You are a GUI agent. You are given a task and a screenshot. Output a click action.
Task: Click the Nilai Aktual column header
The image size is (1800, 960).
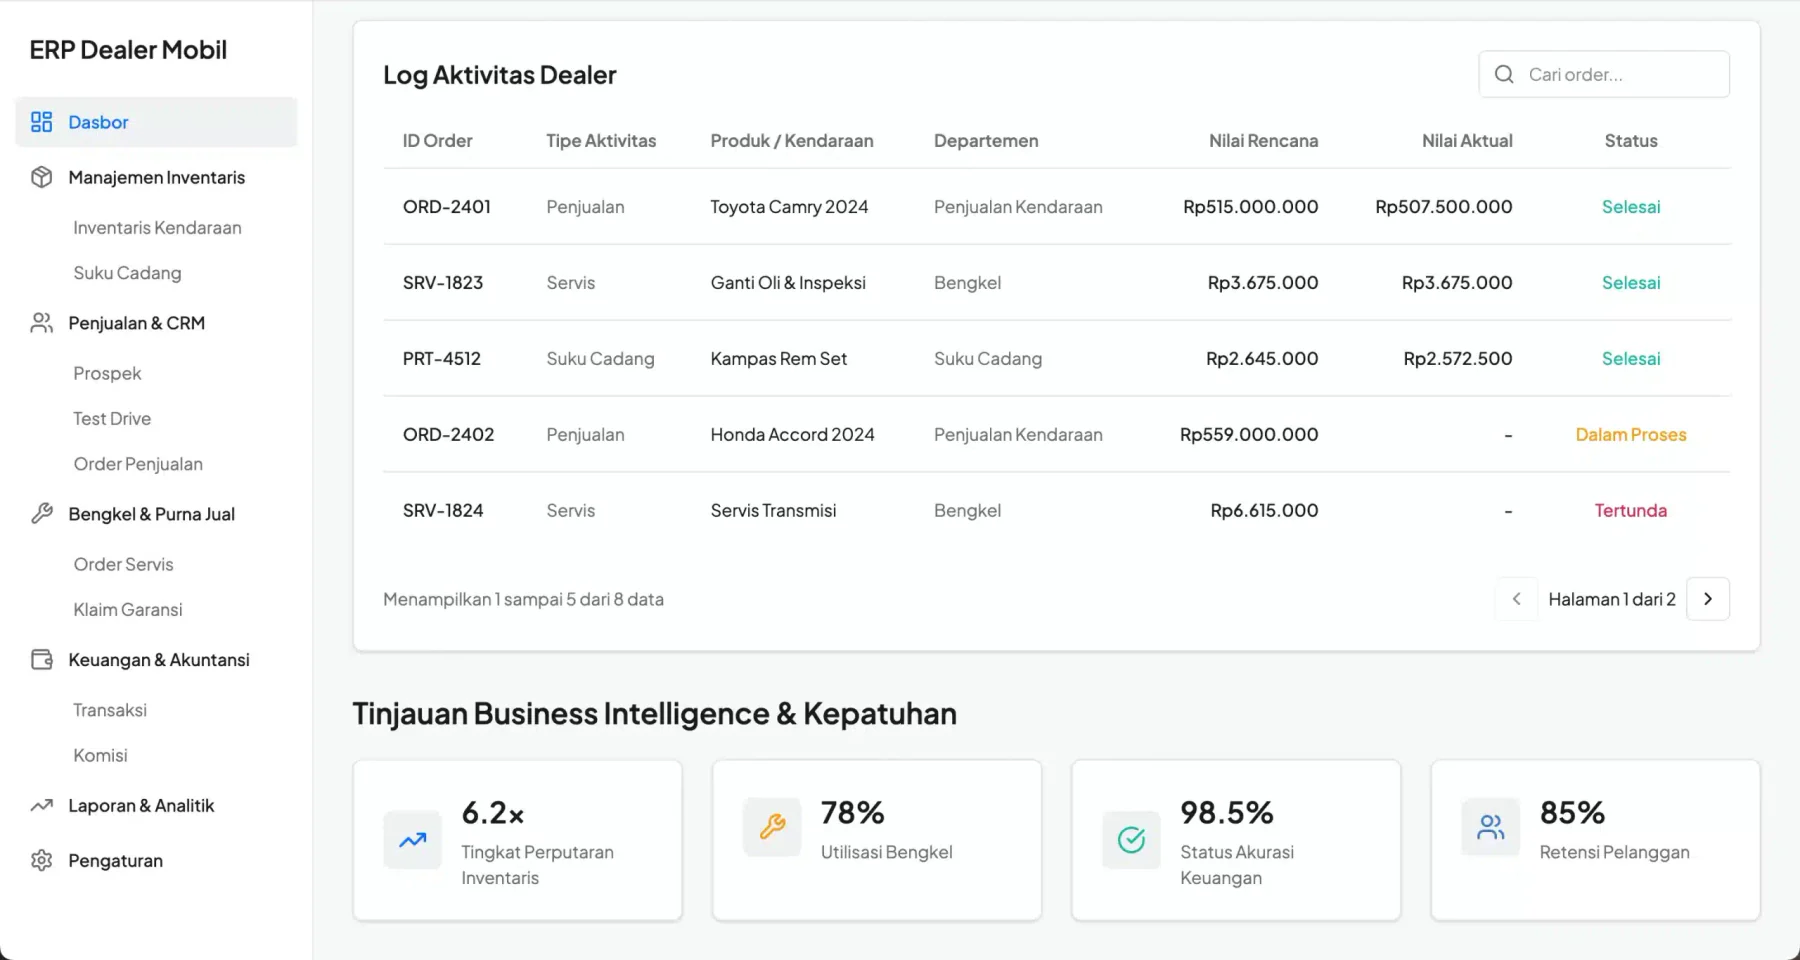coord(1467,141)
